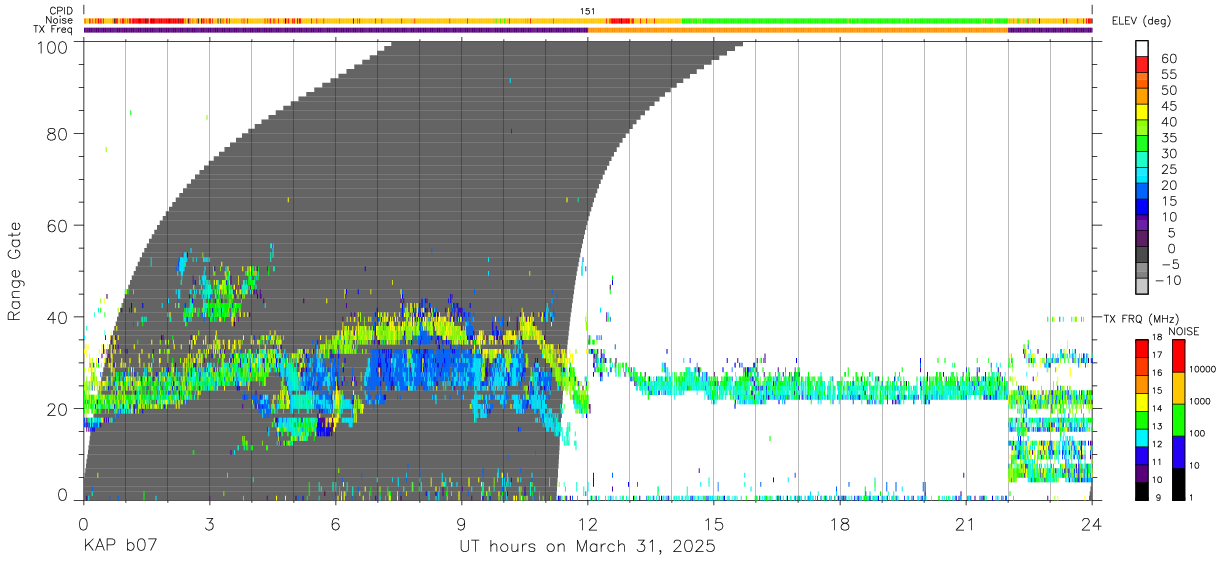Click the blue segment of the NOISE colorbar
This screenshot has height=567, width=1228.
(x=1180, y=450)
